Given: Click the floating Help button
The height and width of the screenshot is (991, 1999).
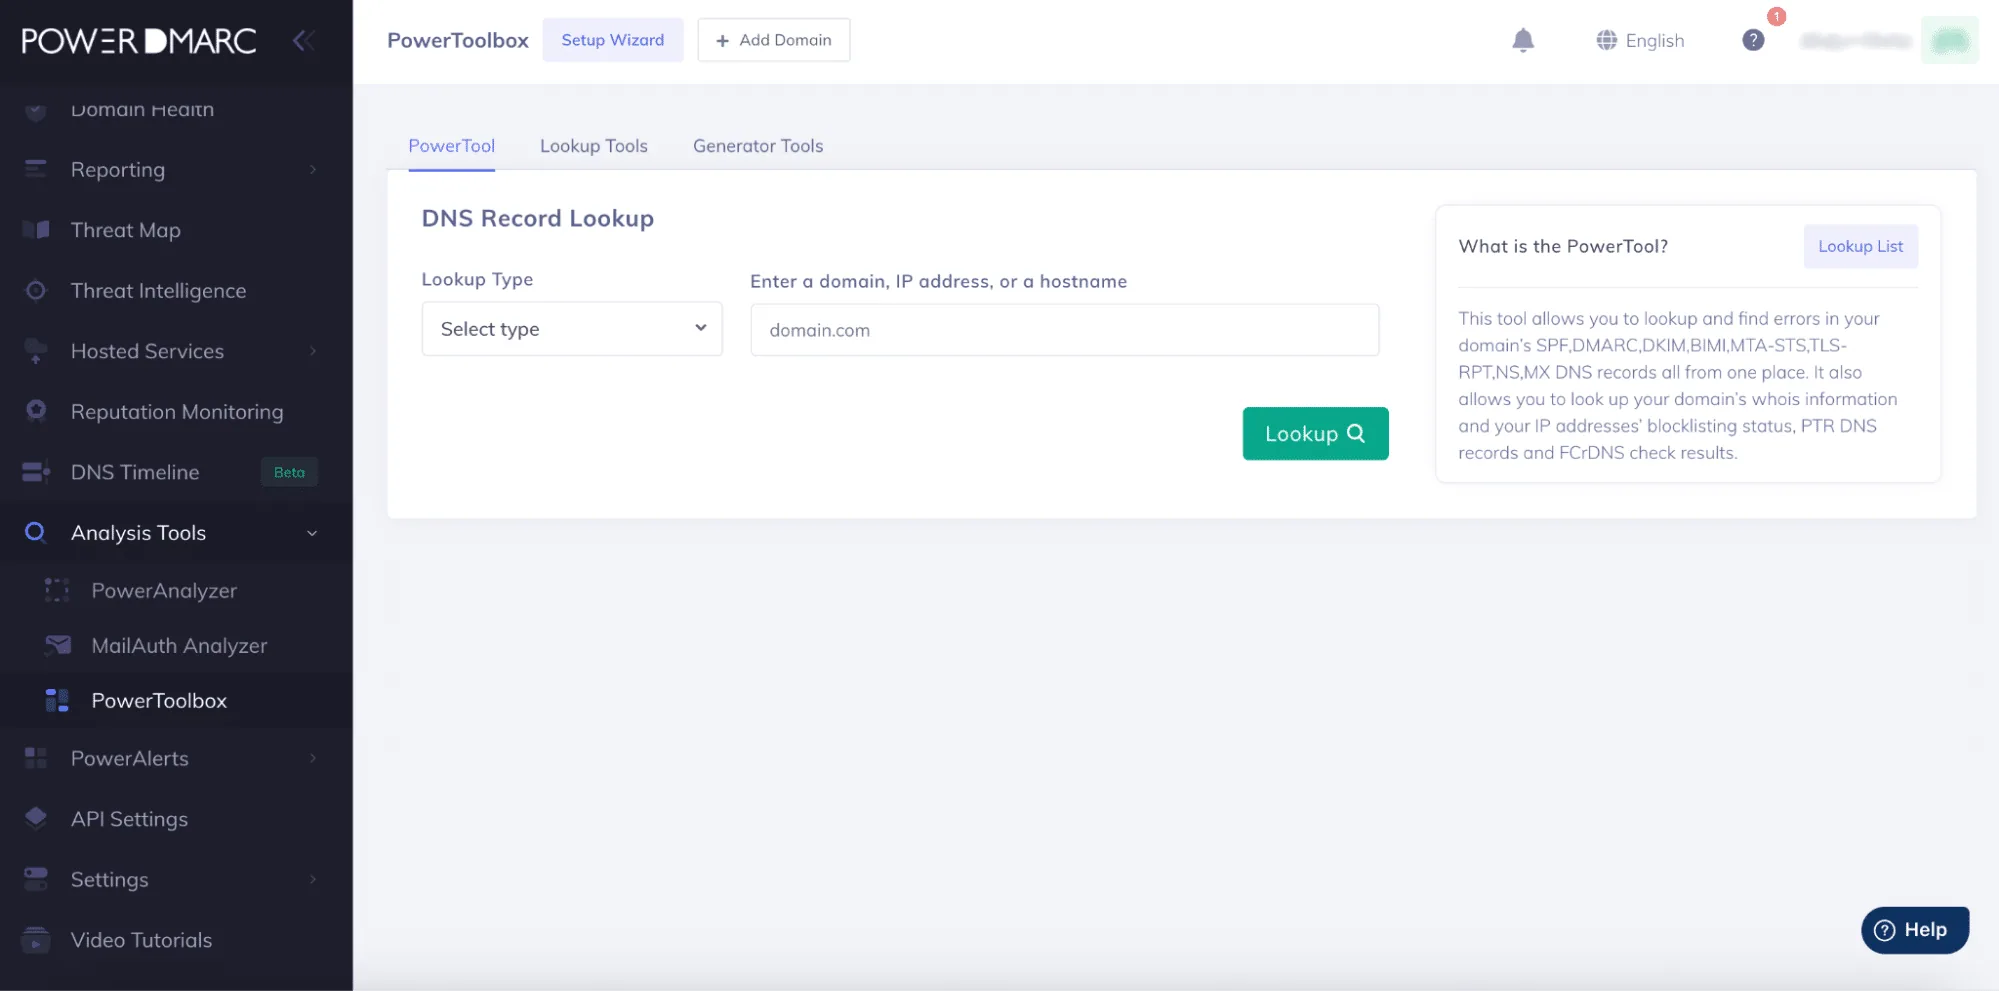Looking at the screenshot, I should [1914, 930].
